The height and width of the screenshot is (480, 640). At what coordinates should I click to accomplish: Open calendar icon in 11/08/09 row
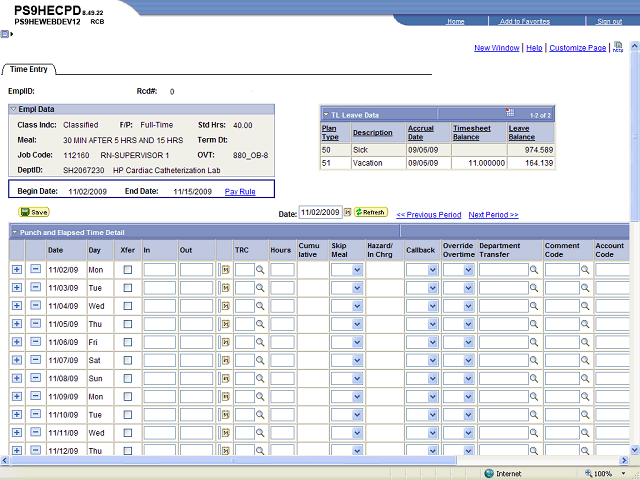(x=225, y=378)
